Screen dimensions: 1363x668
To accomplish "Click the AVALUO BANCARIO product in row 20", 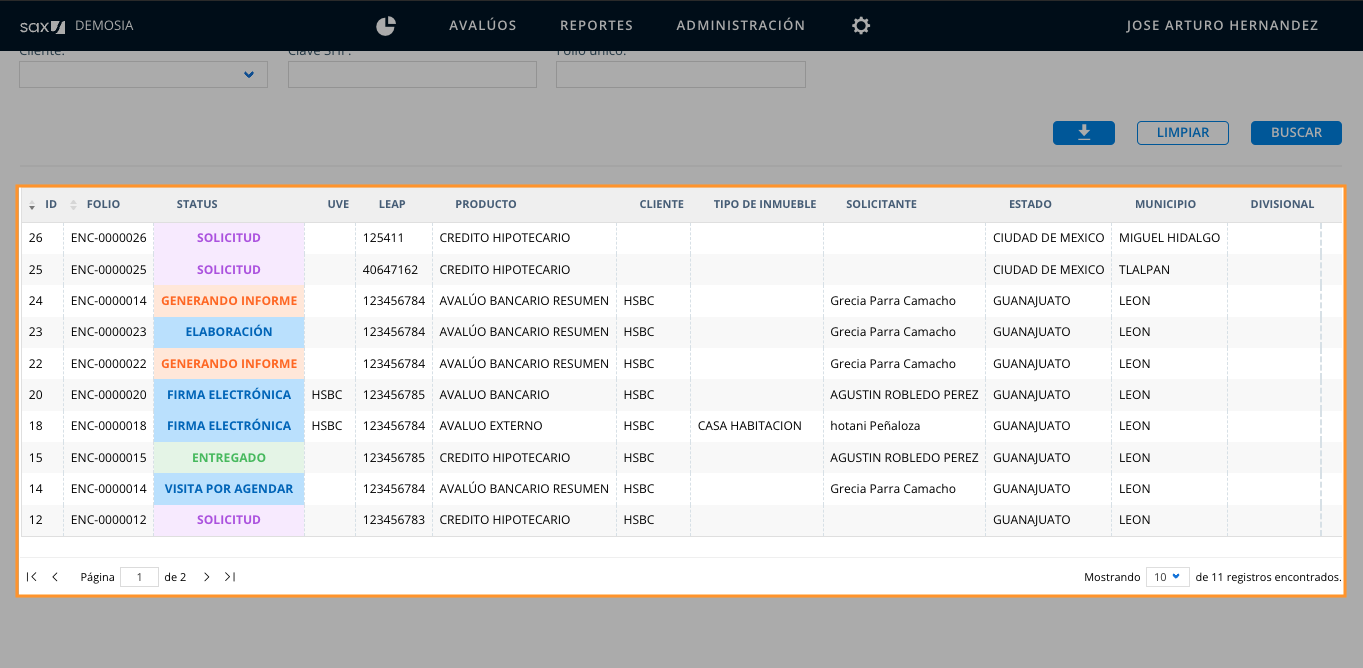I will (x=494, y=395).
